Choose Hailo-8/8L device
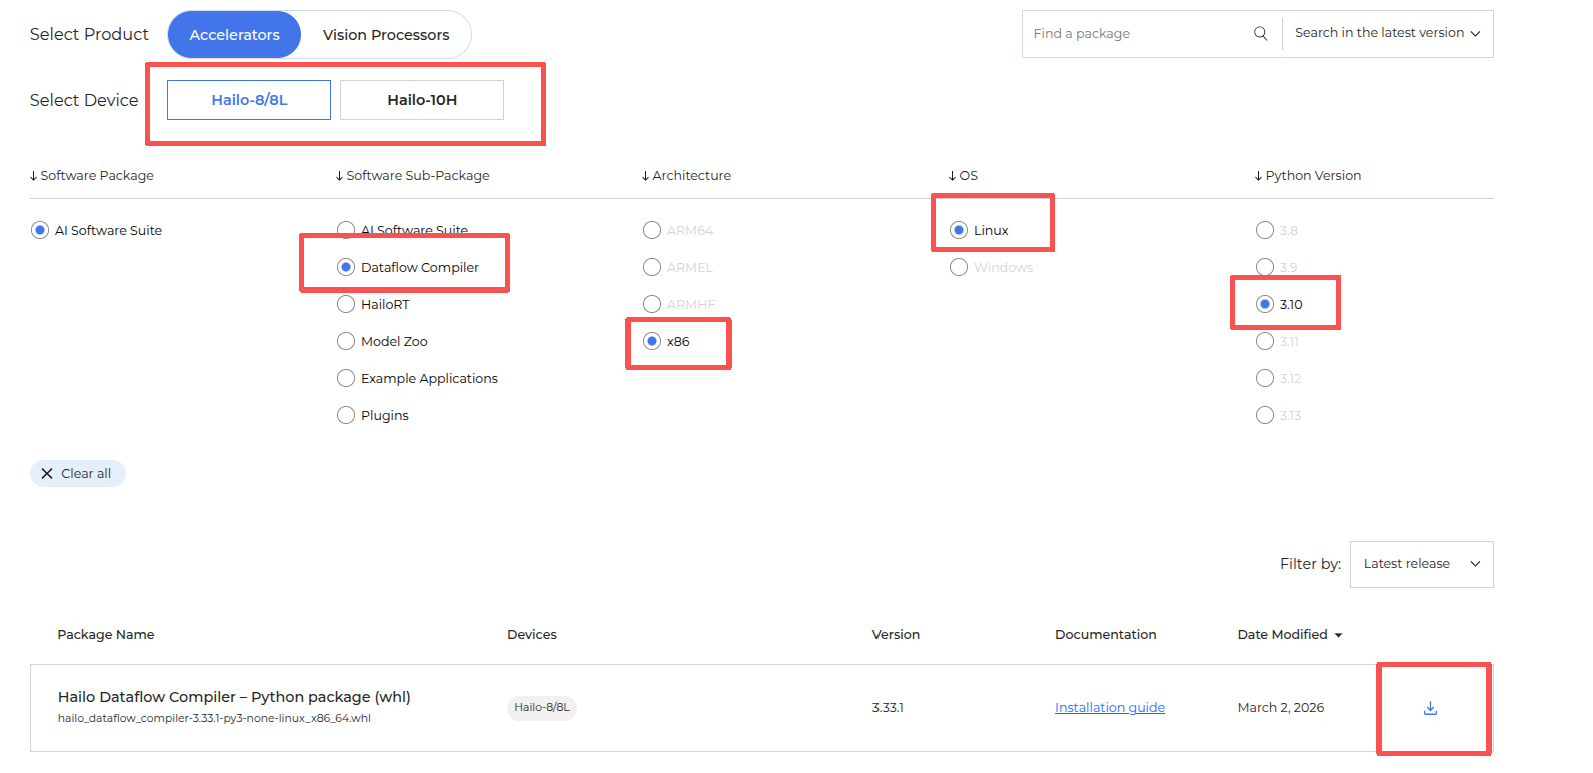The image size is (1593, 773). (x=249, y=100)
